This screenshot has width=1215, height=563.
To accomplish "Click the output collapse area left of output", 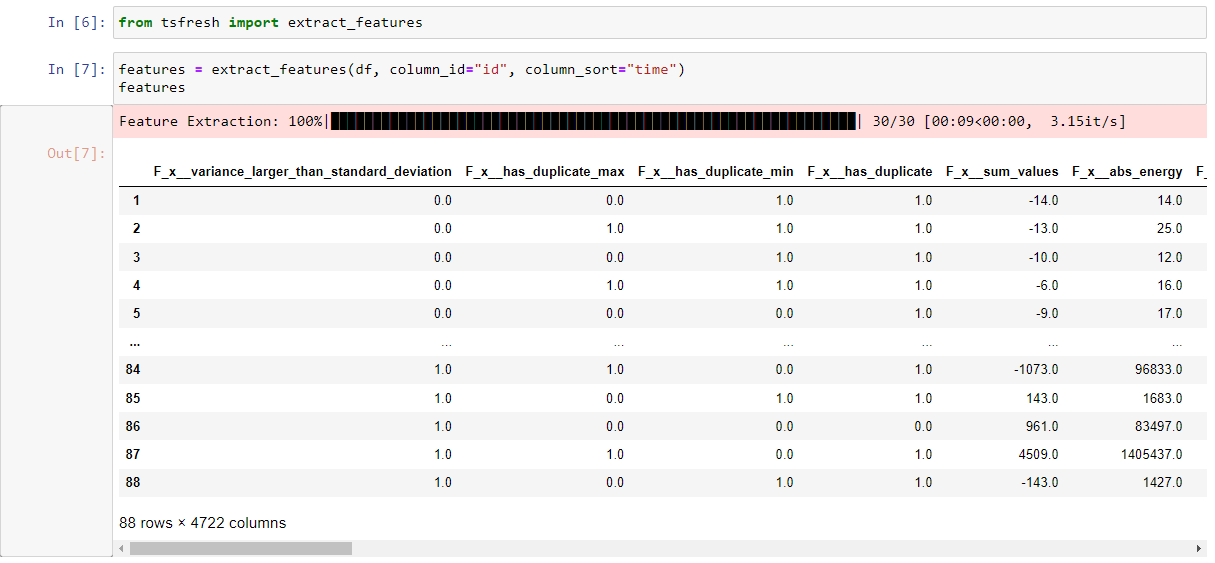I will pos(56,330).
